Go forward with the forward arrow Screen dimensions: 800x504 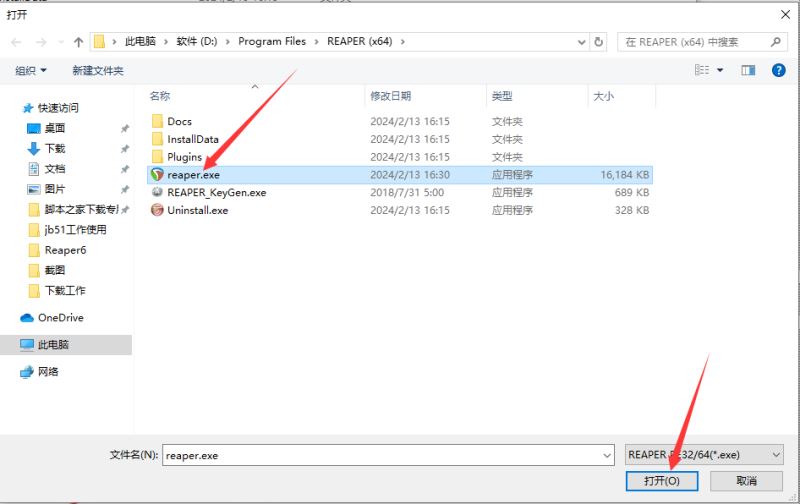coord(41,42)
